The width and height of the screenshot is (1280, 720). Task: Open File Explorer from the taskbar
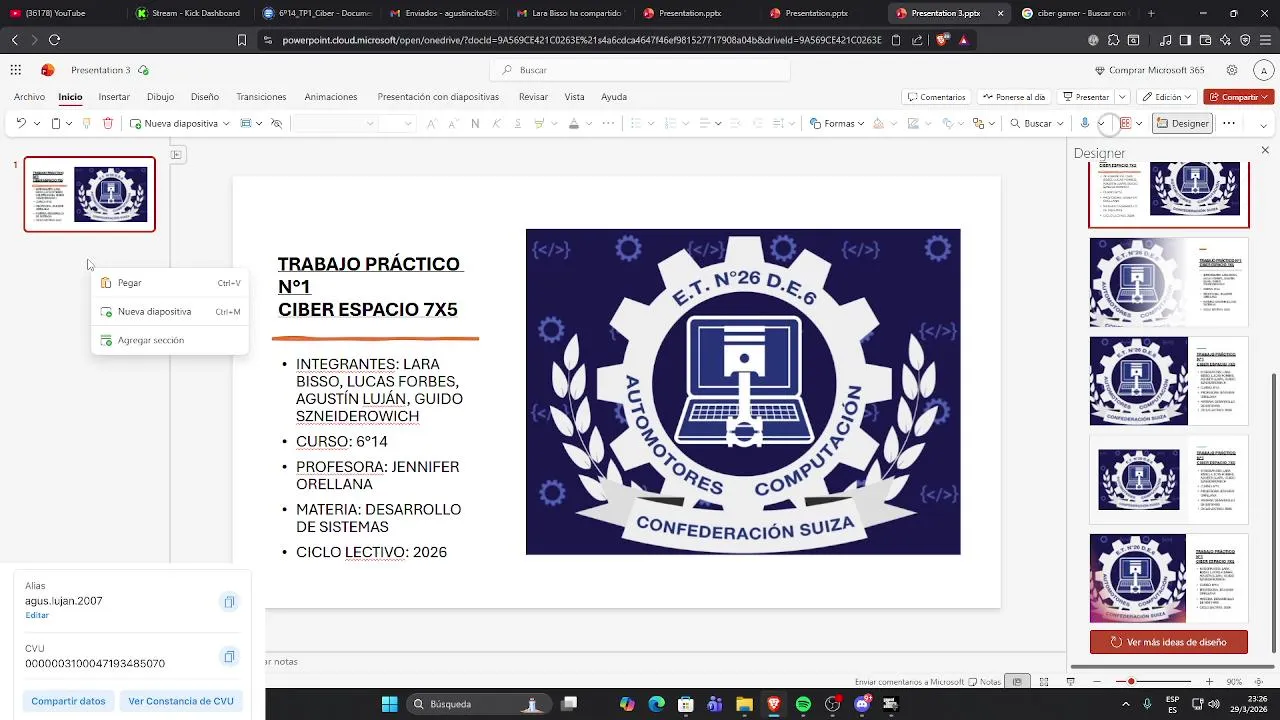point(744,704)
